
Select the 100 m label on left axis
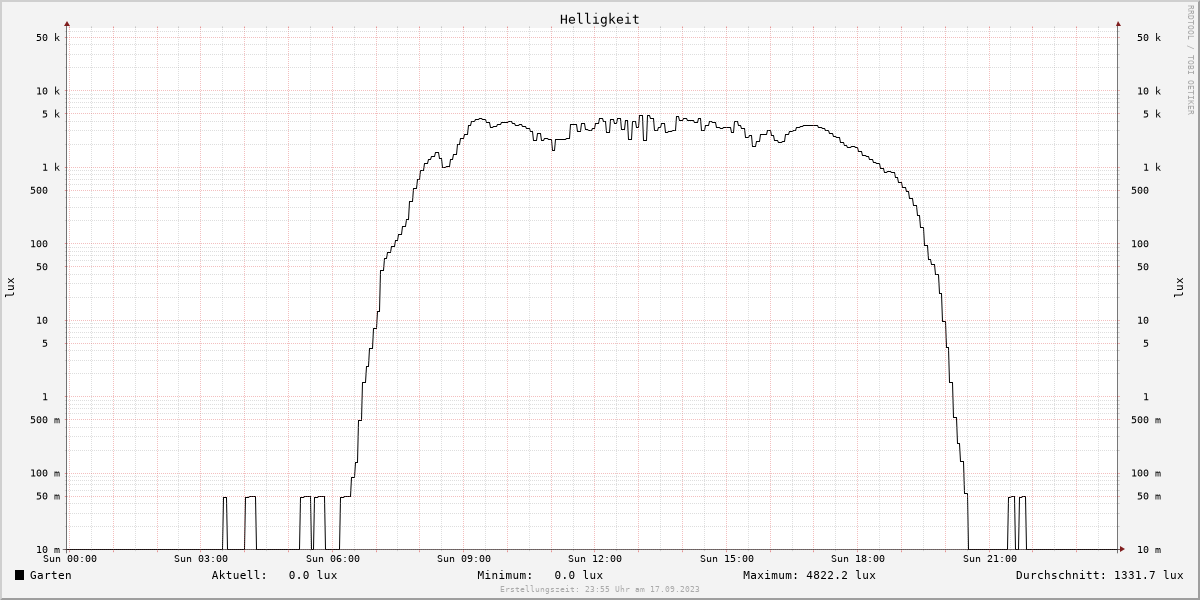pos(45,473)
